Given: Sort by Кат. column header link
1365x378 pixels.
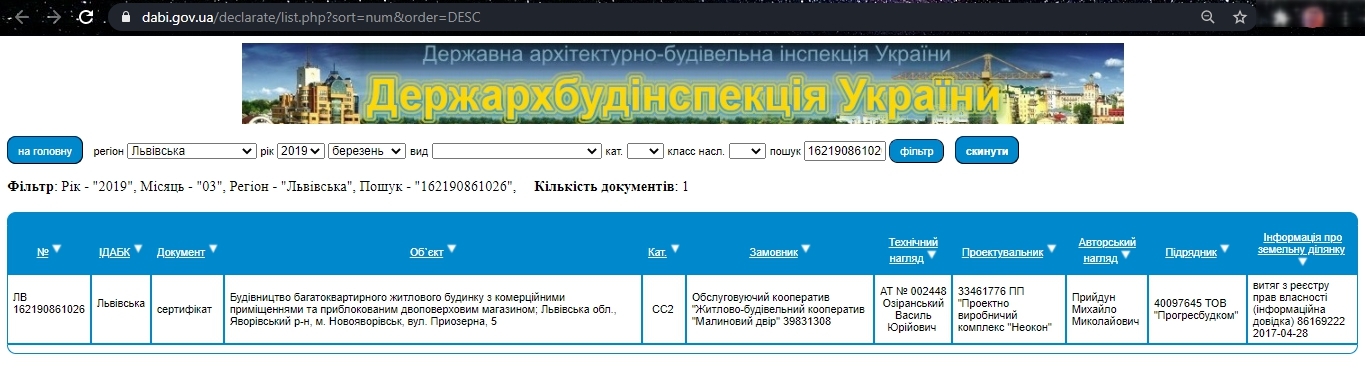Looking at the screenshot, I should [x=657, y=252].
